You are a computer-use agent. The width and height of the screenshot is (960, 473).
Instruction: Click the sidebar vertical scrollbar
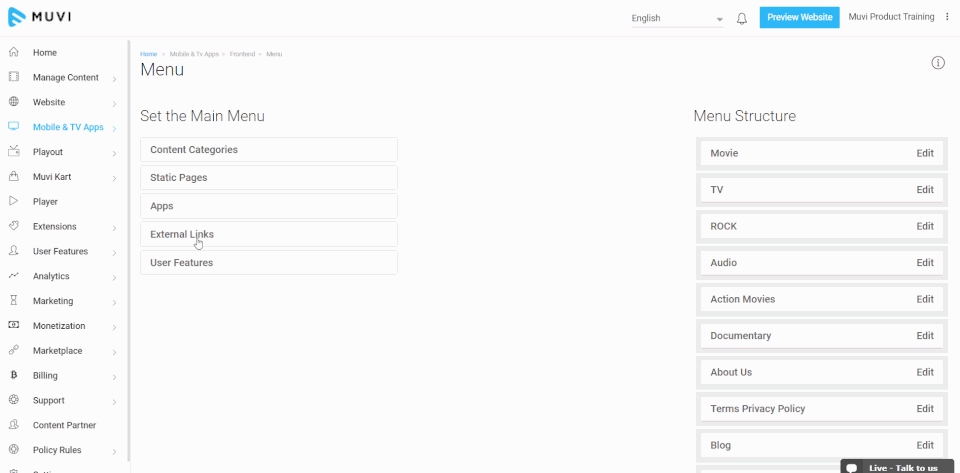pos(129,251)
